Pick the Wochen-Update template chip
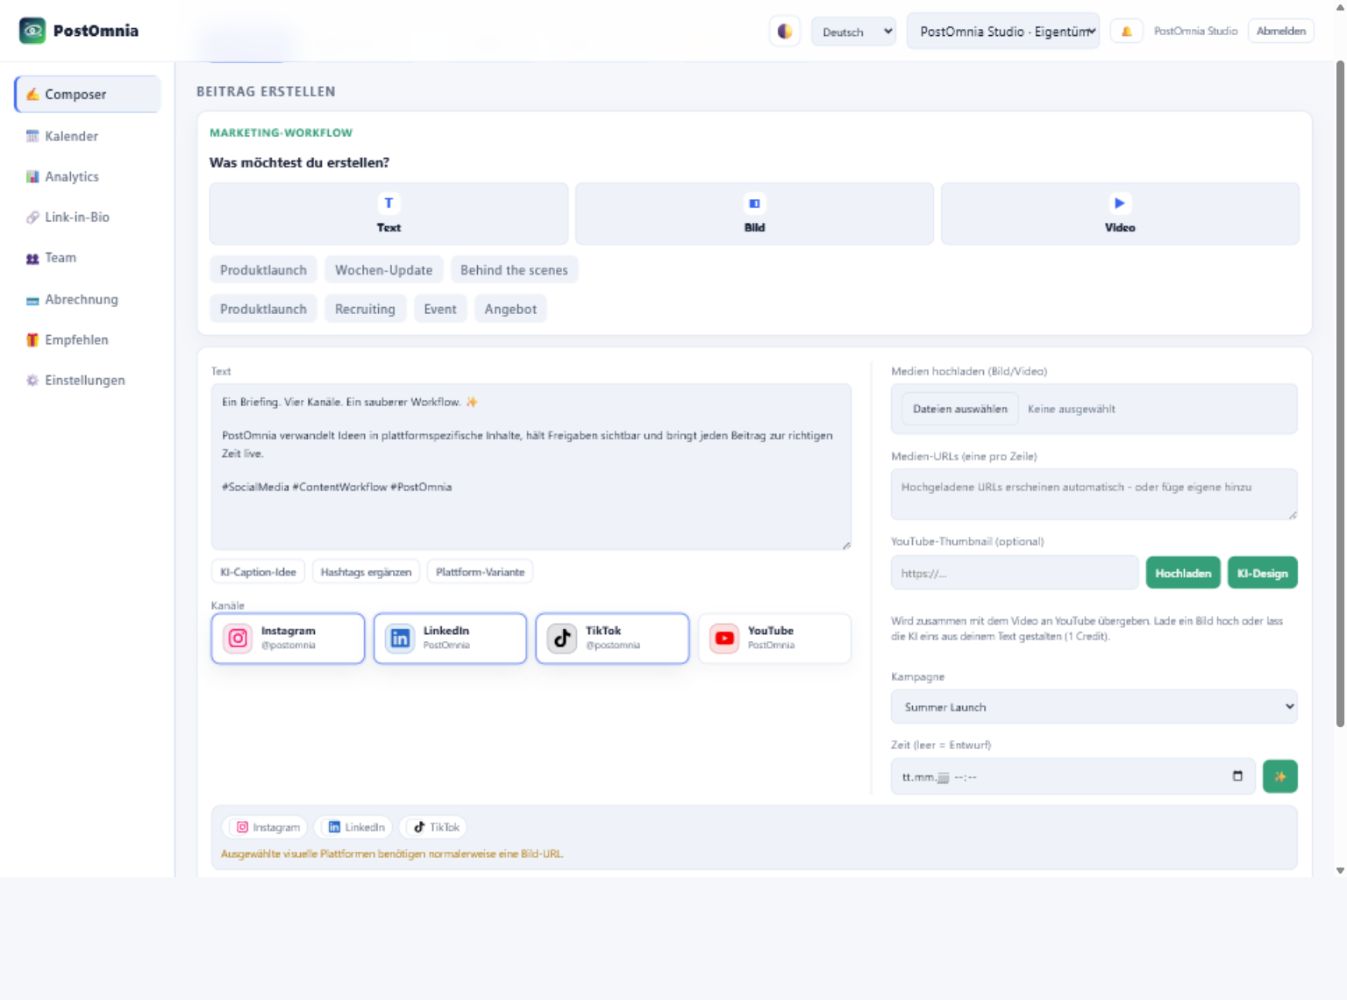Screen dimensions: 1347x1000 [383, 270]
